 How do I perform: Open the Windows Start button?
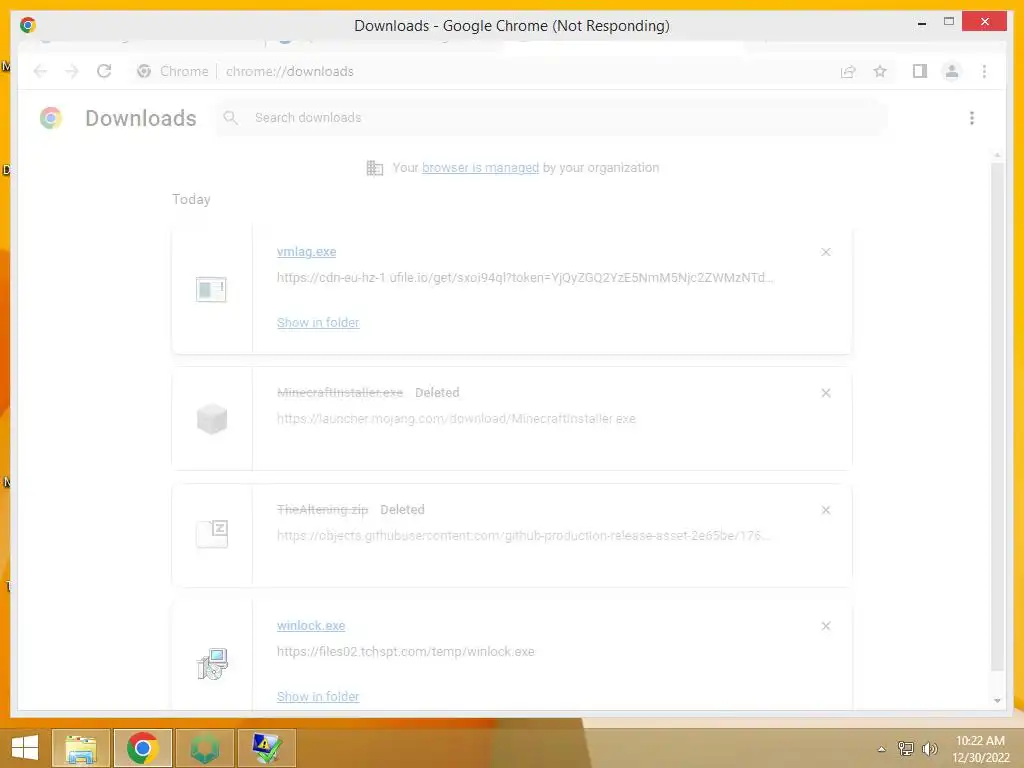[24, 748]
